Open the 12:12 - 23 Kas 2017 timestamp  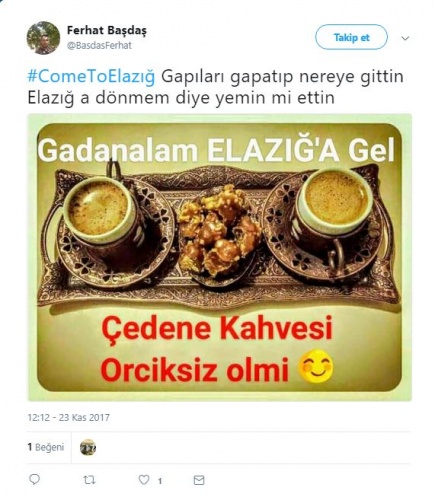69,417
